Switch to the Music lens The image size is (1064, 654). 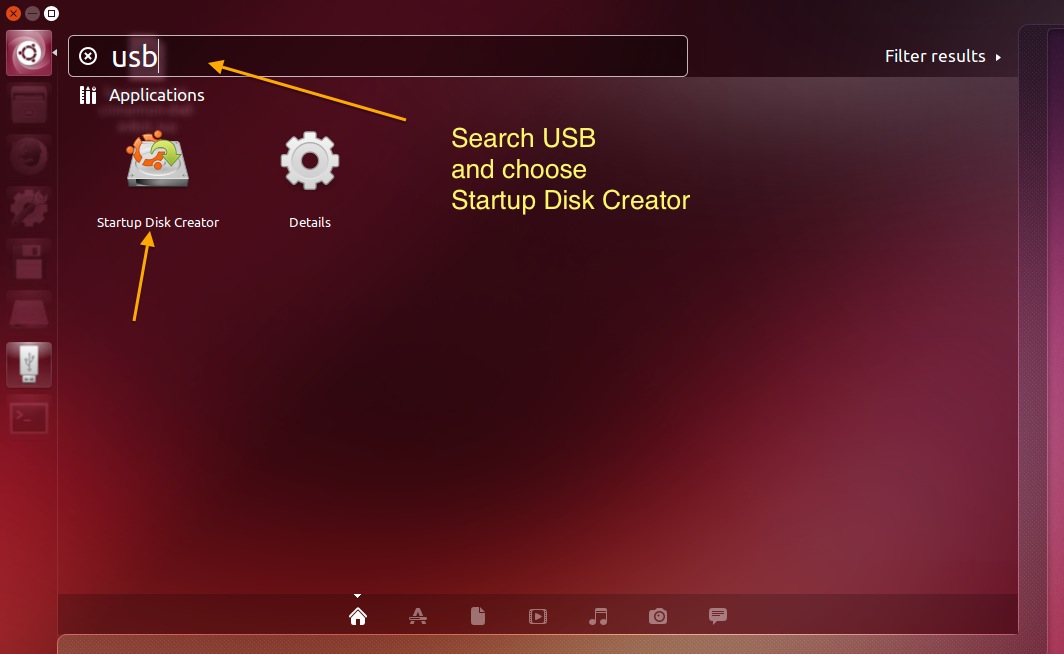(x=598, y=616)
